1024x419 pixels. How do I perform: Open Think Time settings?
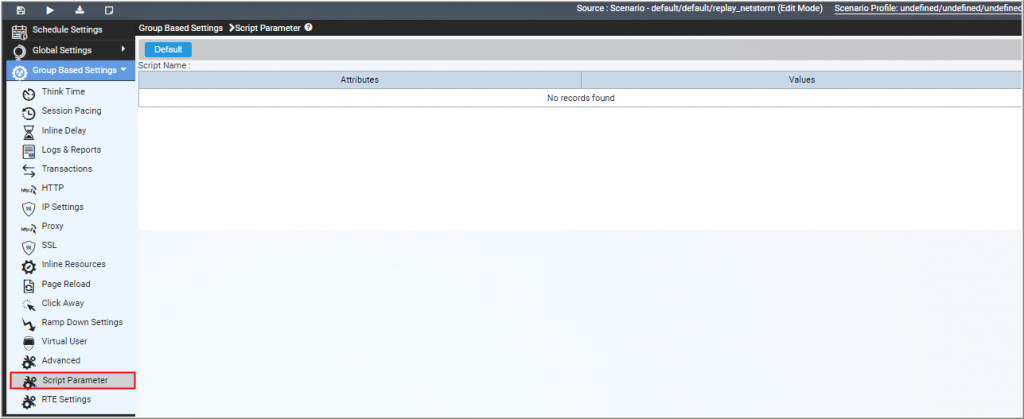point(63,92)
